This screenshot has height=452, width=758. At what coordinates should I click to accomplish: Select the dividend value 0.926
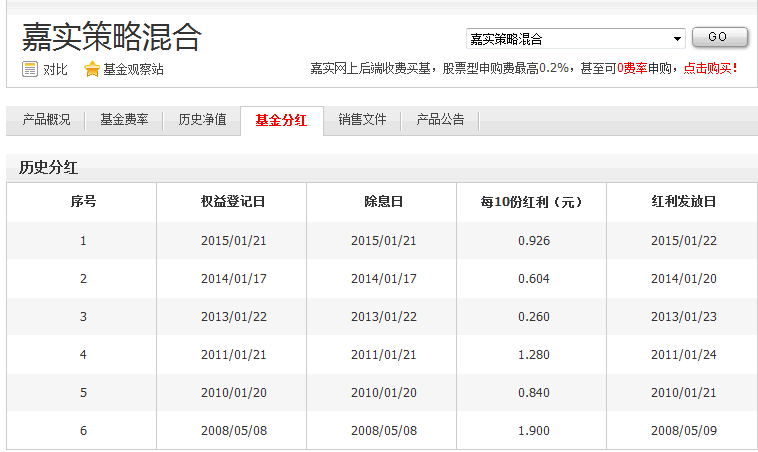tap(534, 241)
